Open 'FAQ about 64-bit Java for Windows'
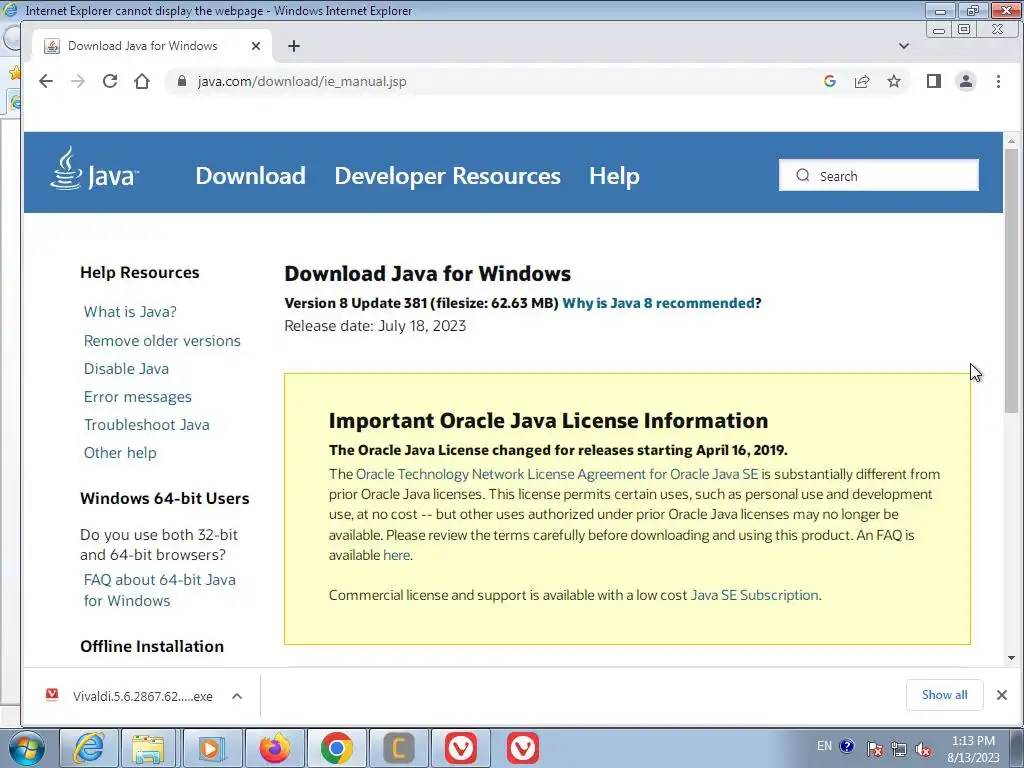Viewport: 1024px width, 768px height. coord(159,590)
